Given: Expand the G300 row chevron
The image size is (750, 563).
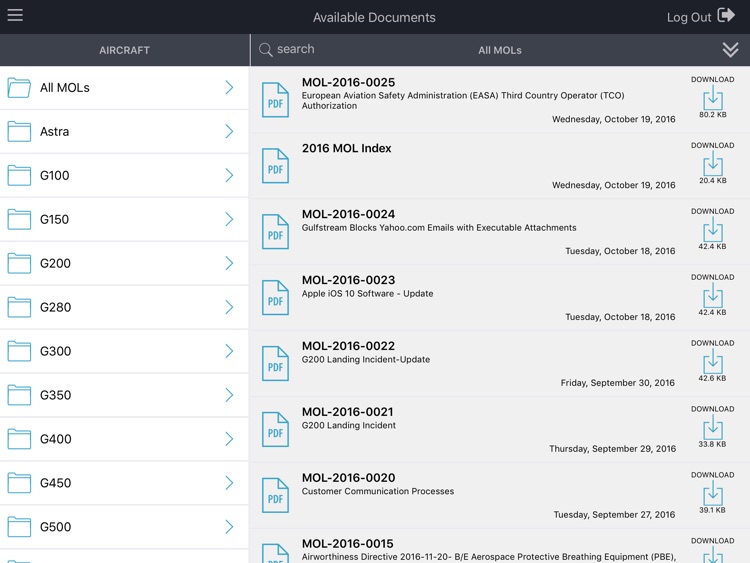Looking at the screenshot, I should [229, 351].
